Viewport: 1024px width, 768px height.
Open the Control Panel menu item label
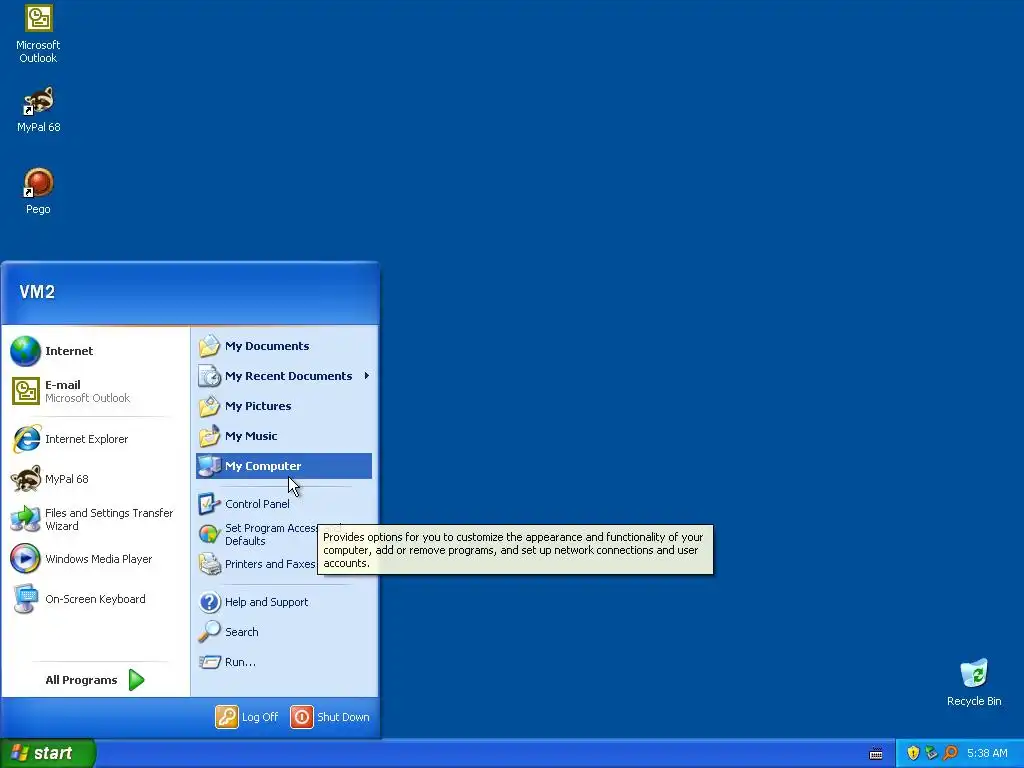point(257,504)
